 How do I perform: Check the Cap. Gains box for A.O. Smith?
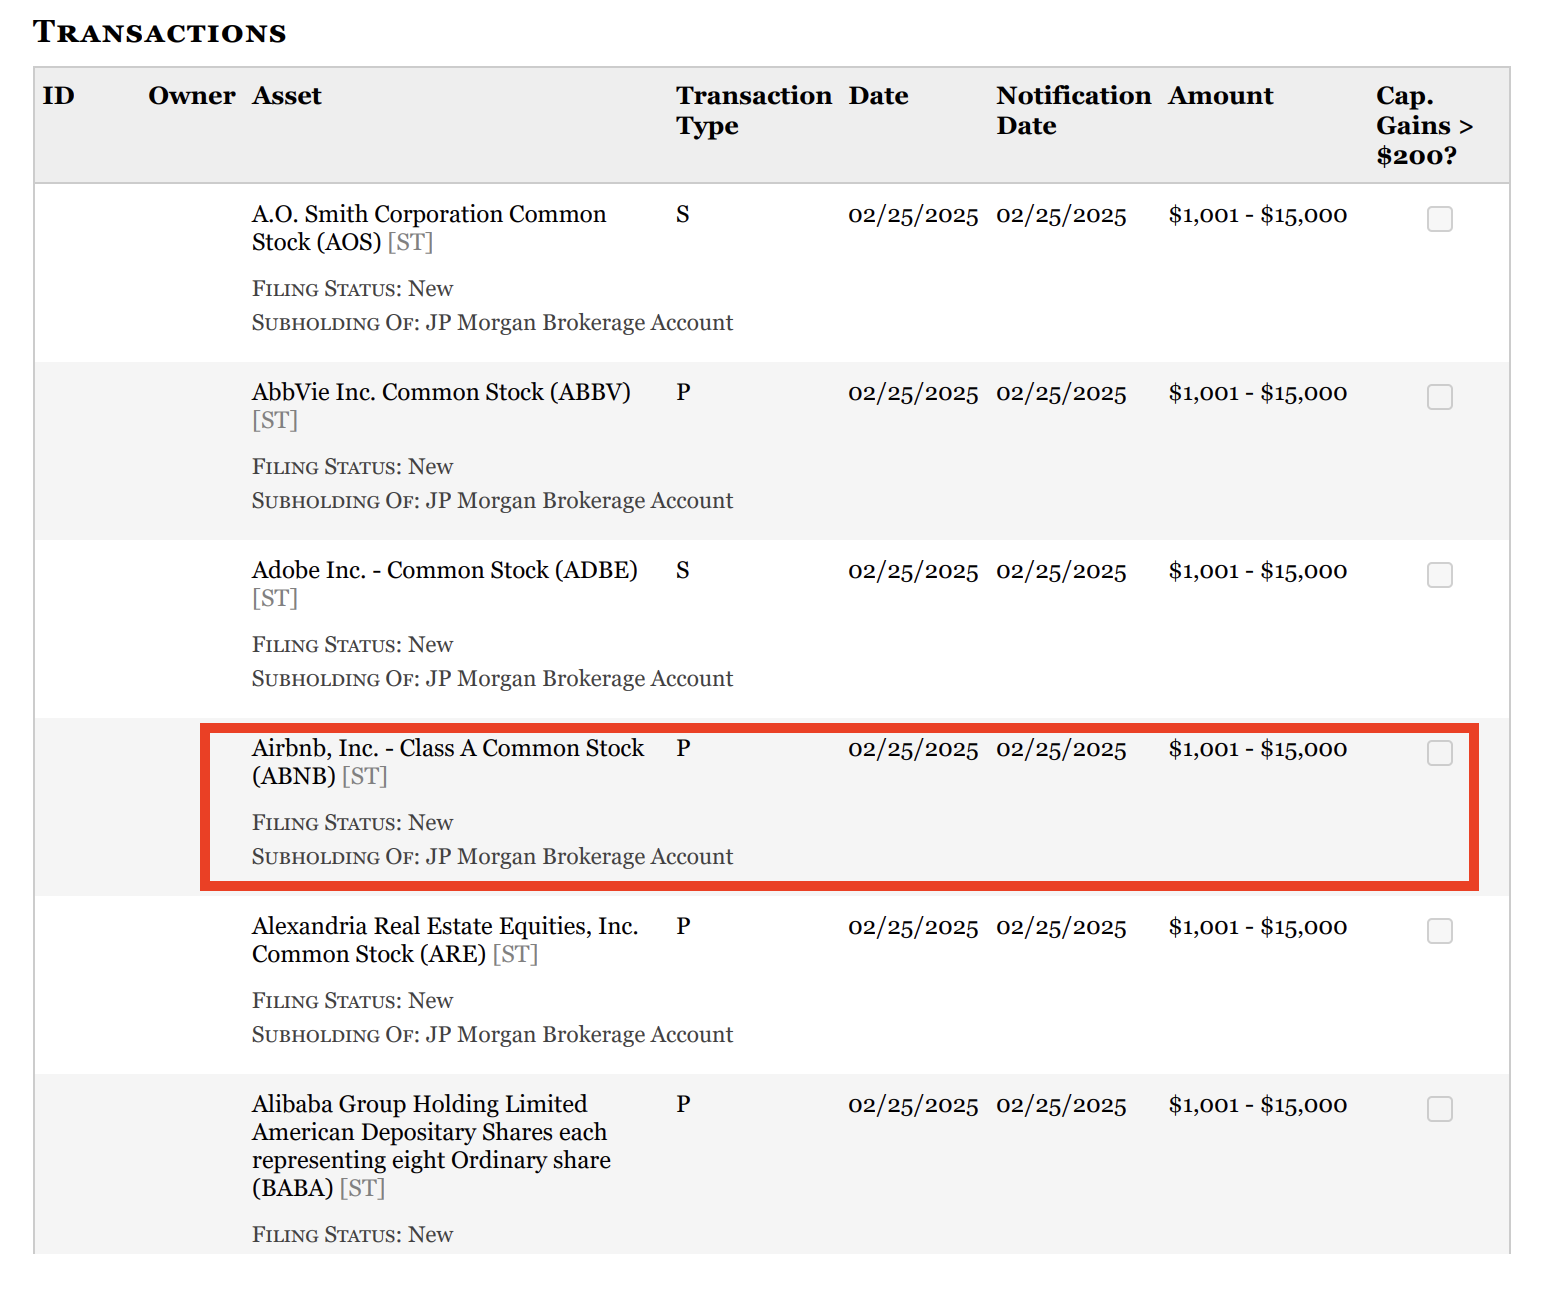pos(1439,219)
